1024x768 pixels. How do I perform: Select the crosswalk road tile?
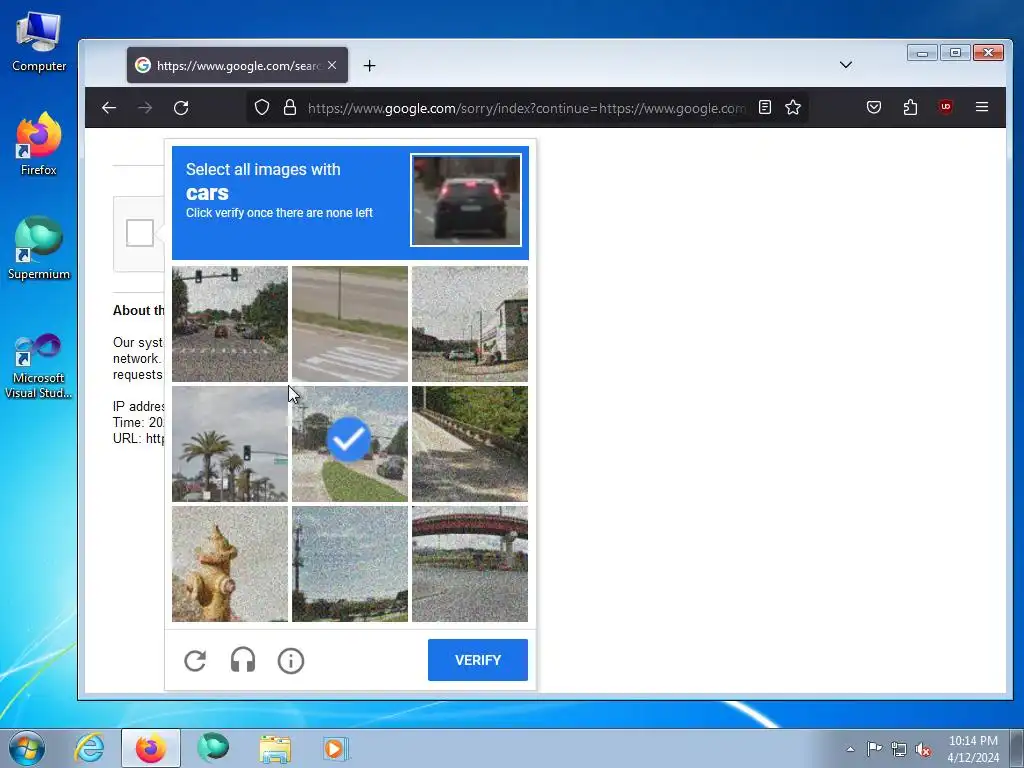(x=350, y=324)
